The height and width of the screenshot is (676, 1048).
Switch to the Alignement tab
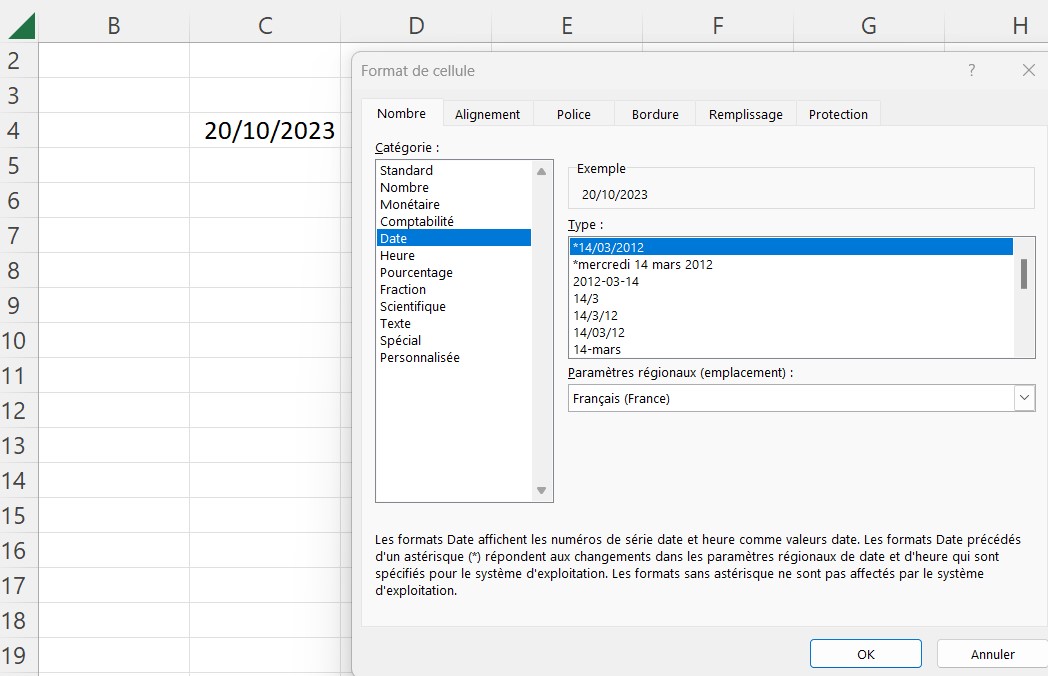click(487, 113)
